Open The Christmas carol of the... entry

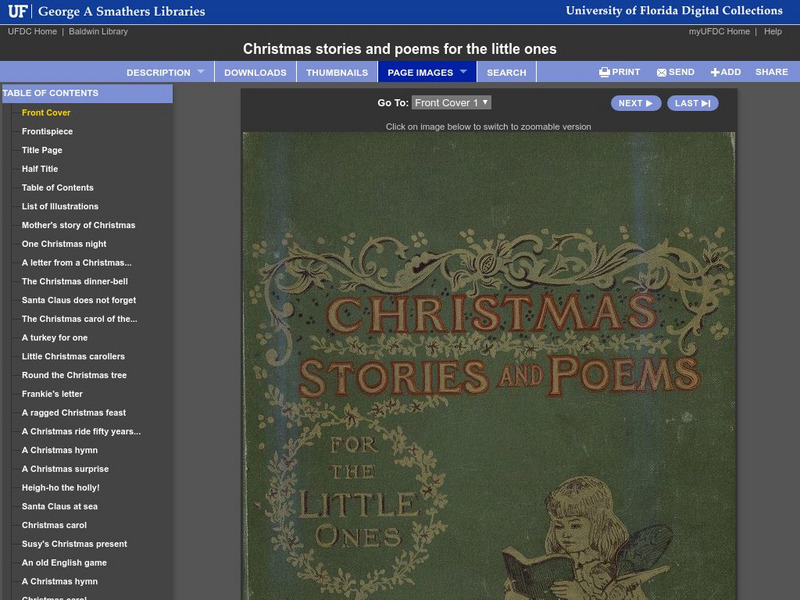tap(79, 319)
